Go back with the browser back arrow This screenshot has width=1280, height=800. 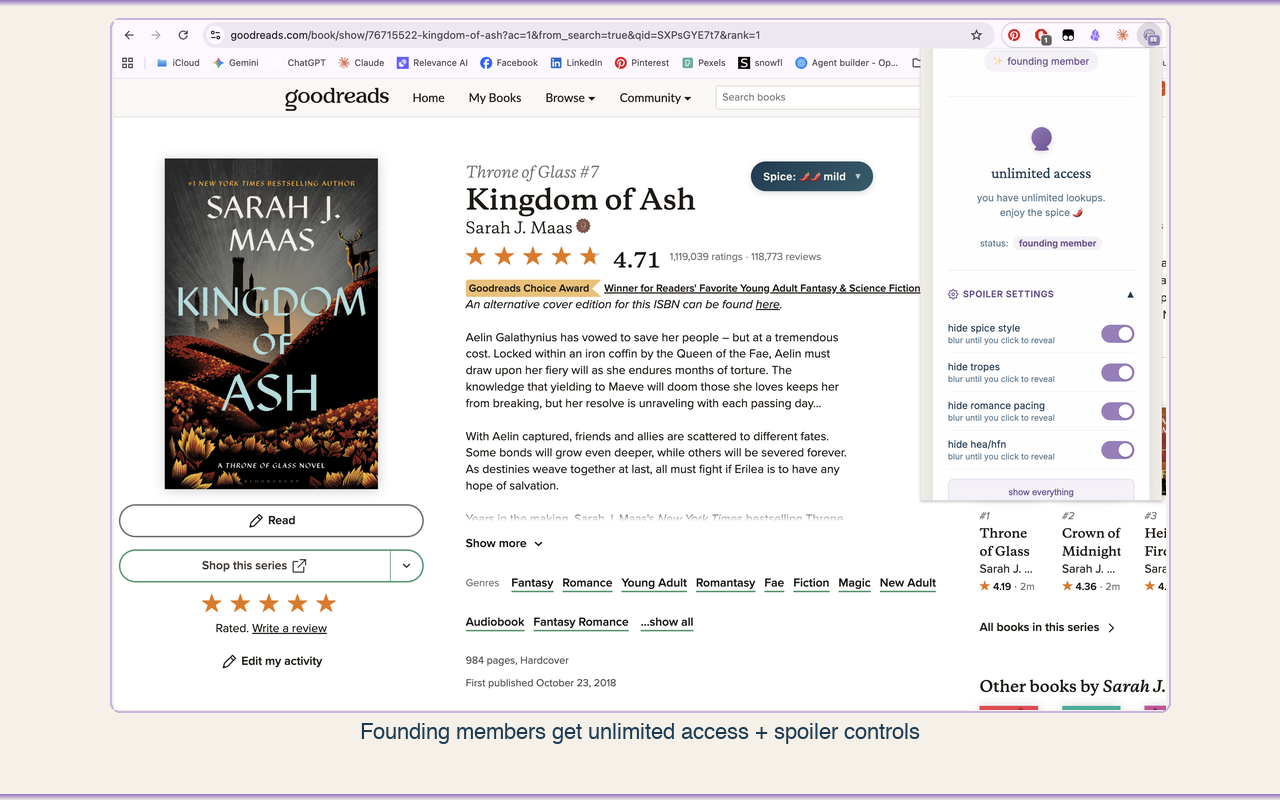129,35
